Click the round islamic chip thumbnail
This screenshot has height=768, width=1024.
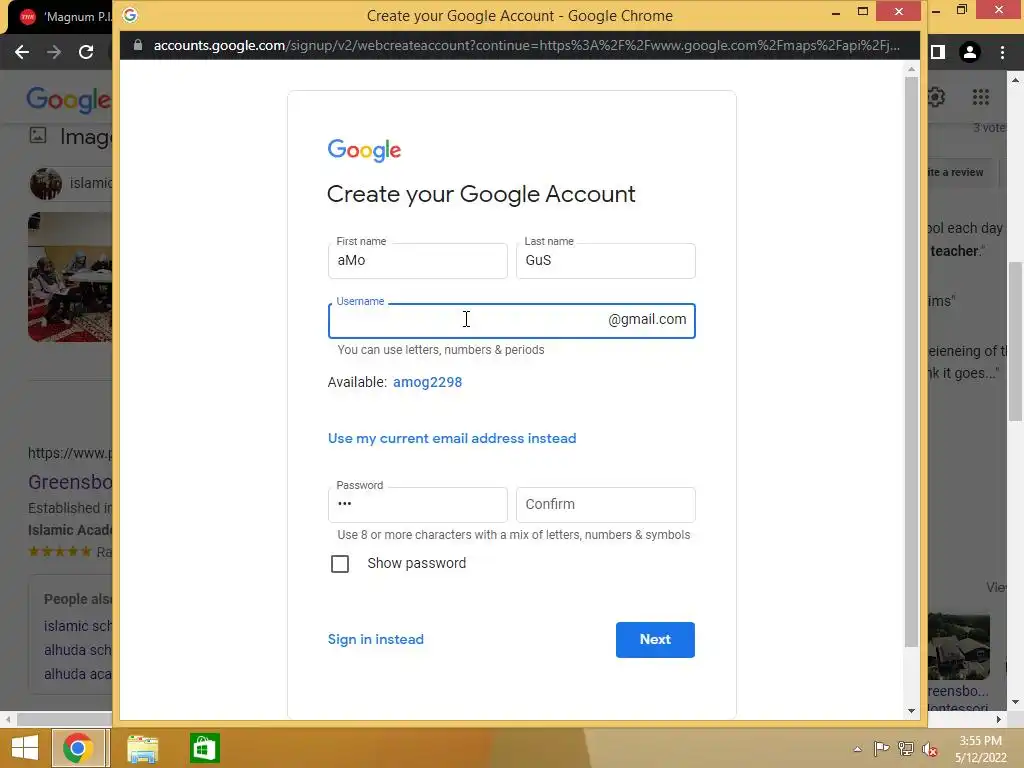pos(46,184)
